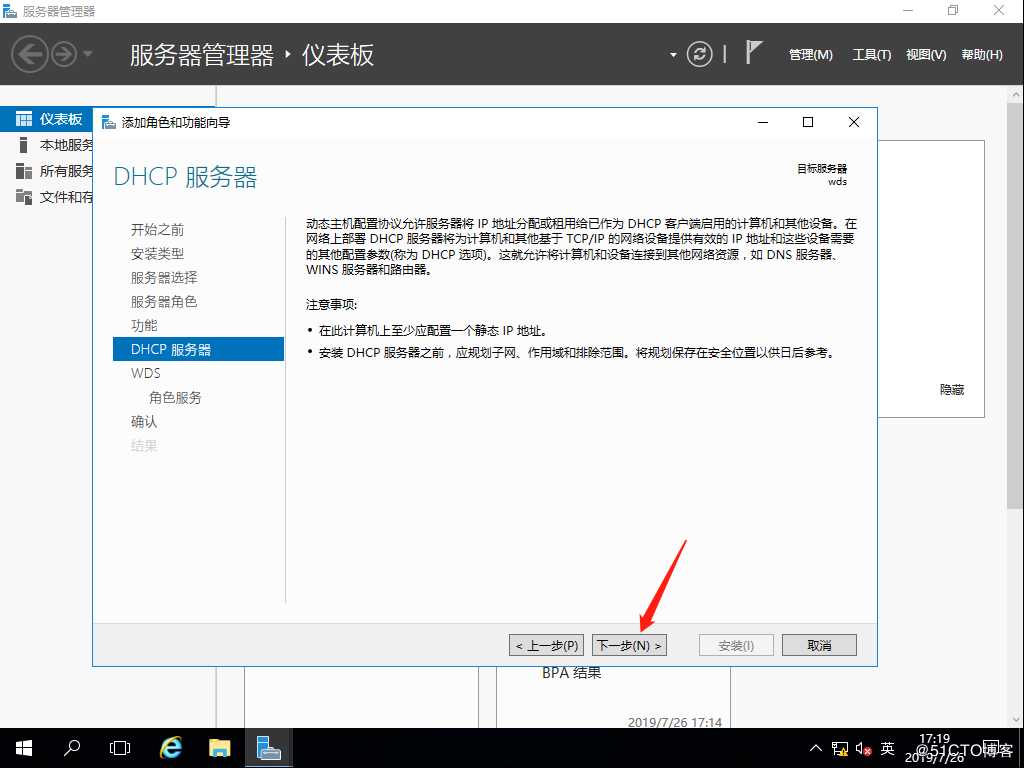Go to 安装类型 wizard step
Viewport: 1024px width, 768px height.
[x=157, y=253]
